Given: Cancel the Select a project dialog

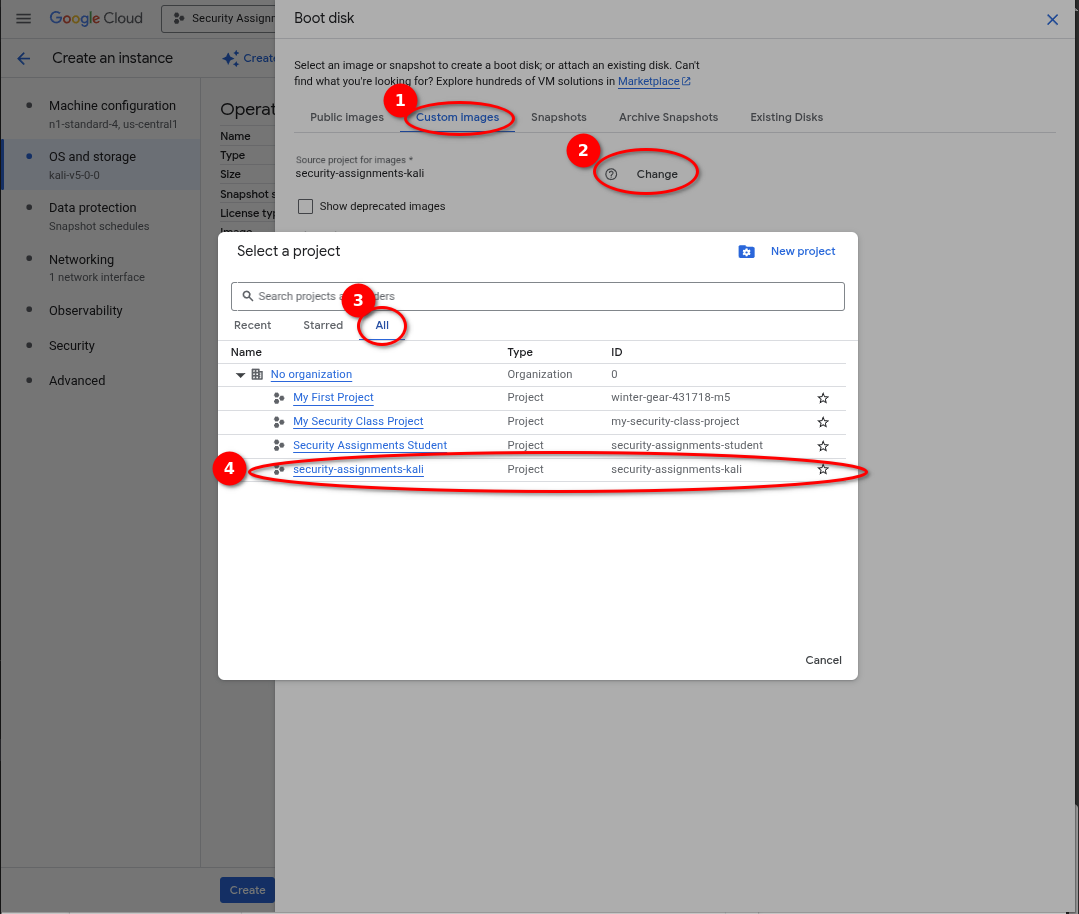Looking at the screenshot, I should pos(823,660).
